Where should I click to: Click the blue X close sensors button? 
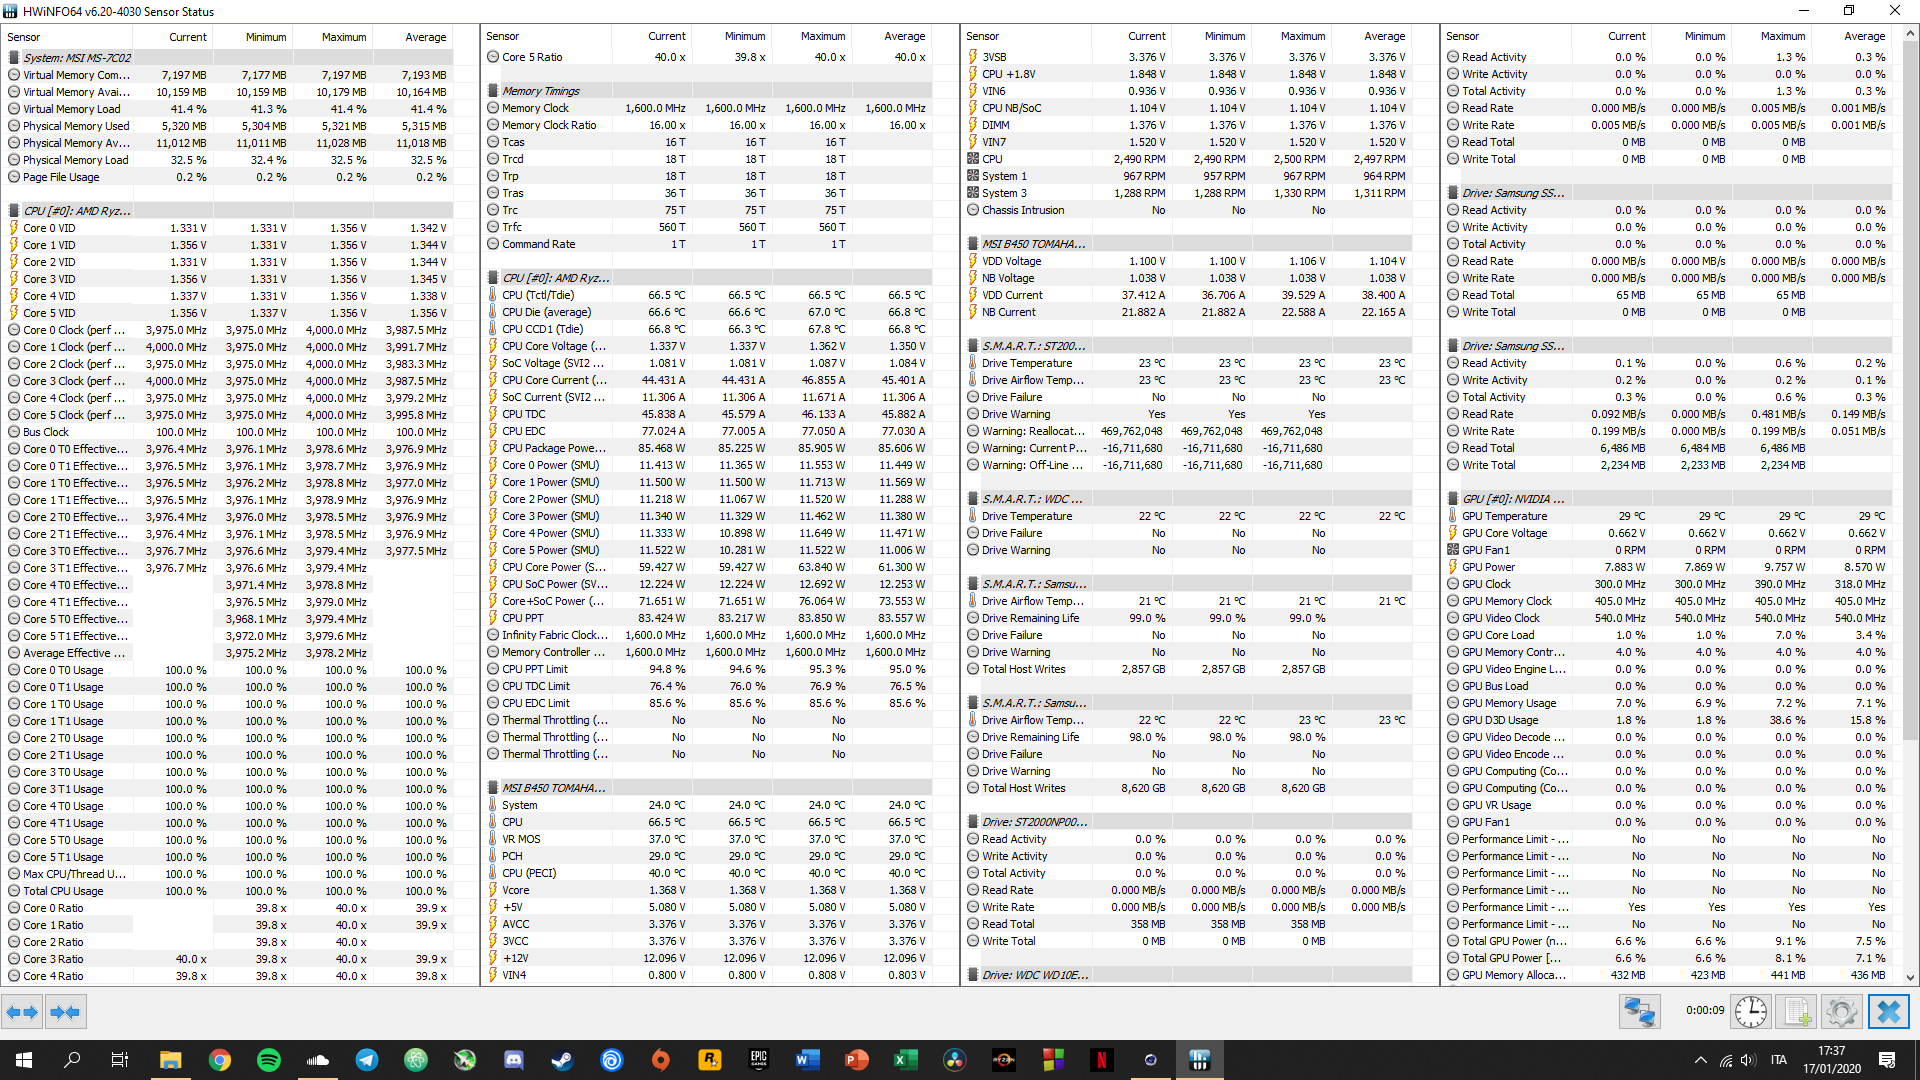point(1889,1012)
